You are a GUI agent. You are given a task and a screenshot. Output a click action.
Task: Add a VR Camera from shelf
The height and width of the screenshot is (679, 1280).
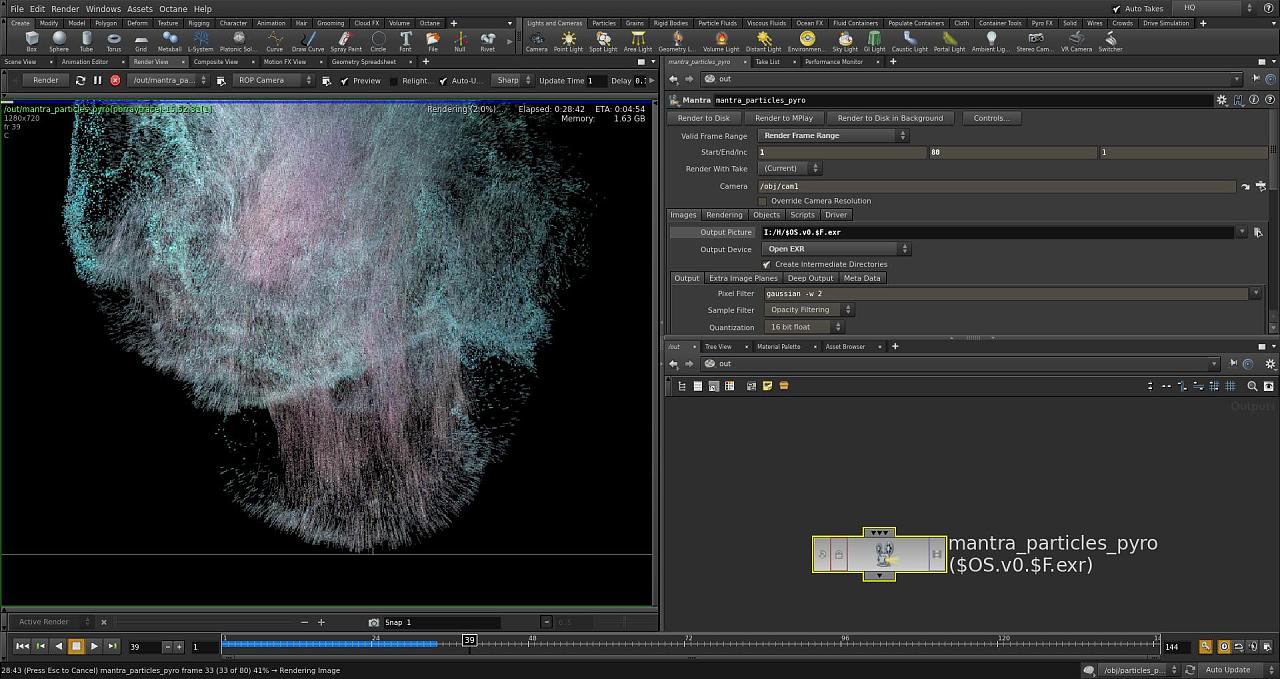tap(1076, 40)
